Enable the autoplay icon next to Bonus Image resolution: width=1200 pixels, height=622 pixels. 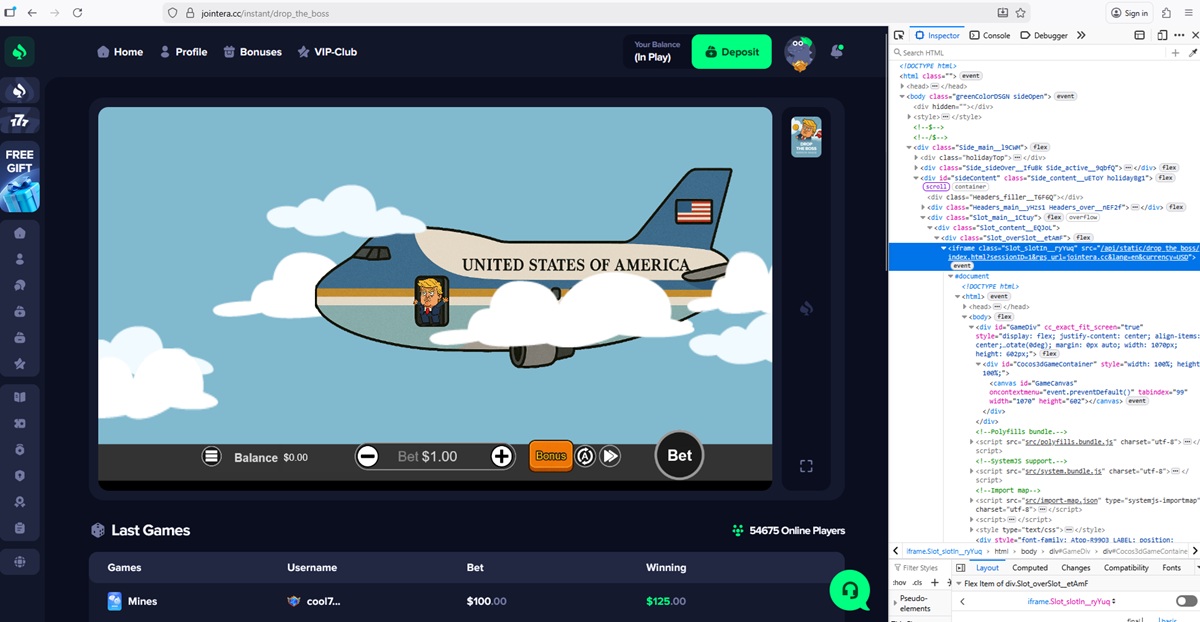(x=585, y=456)
